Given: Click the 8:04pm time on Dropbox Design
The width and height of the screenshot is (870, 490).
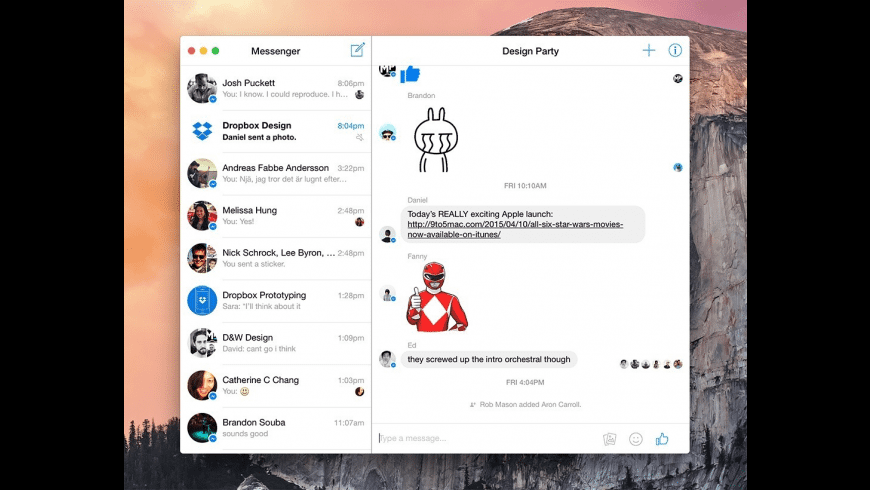Looking at the screenshot, I should (351, 126).
